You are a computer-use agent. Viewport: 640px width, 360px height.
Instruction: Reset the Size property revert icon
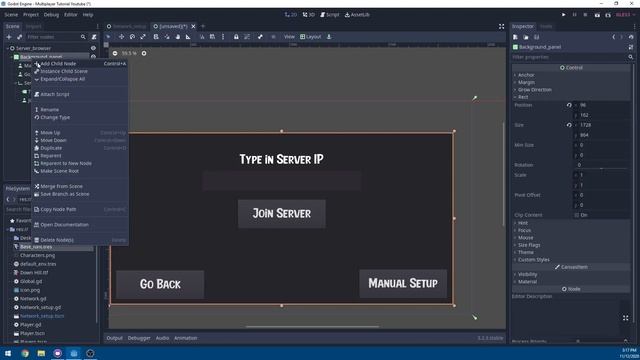pyautogui.click(x=569, y=125)
